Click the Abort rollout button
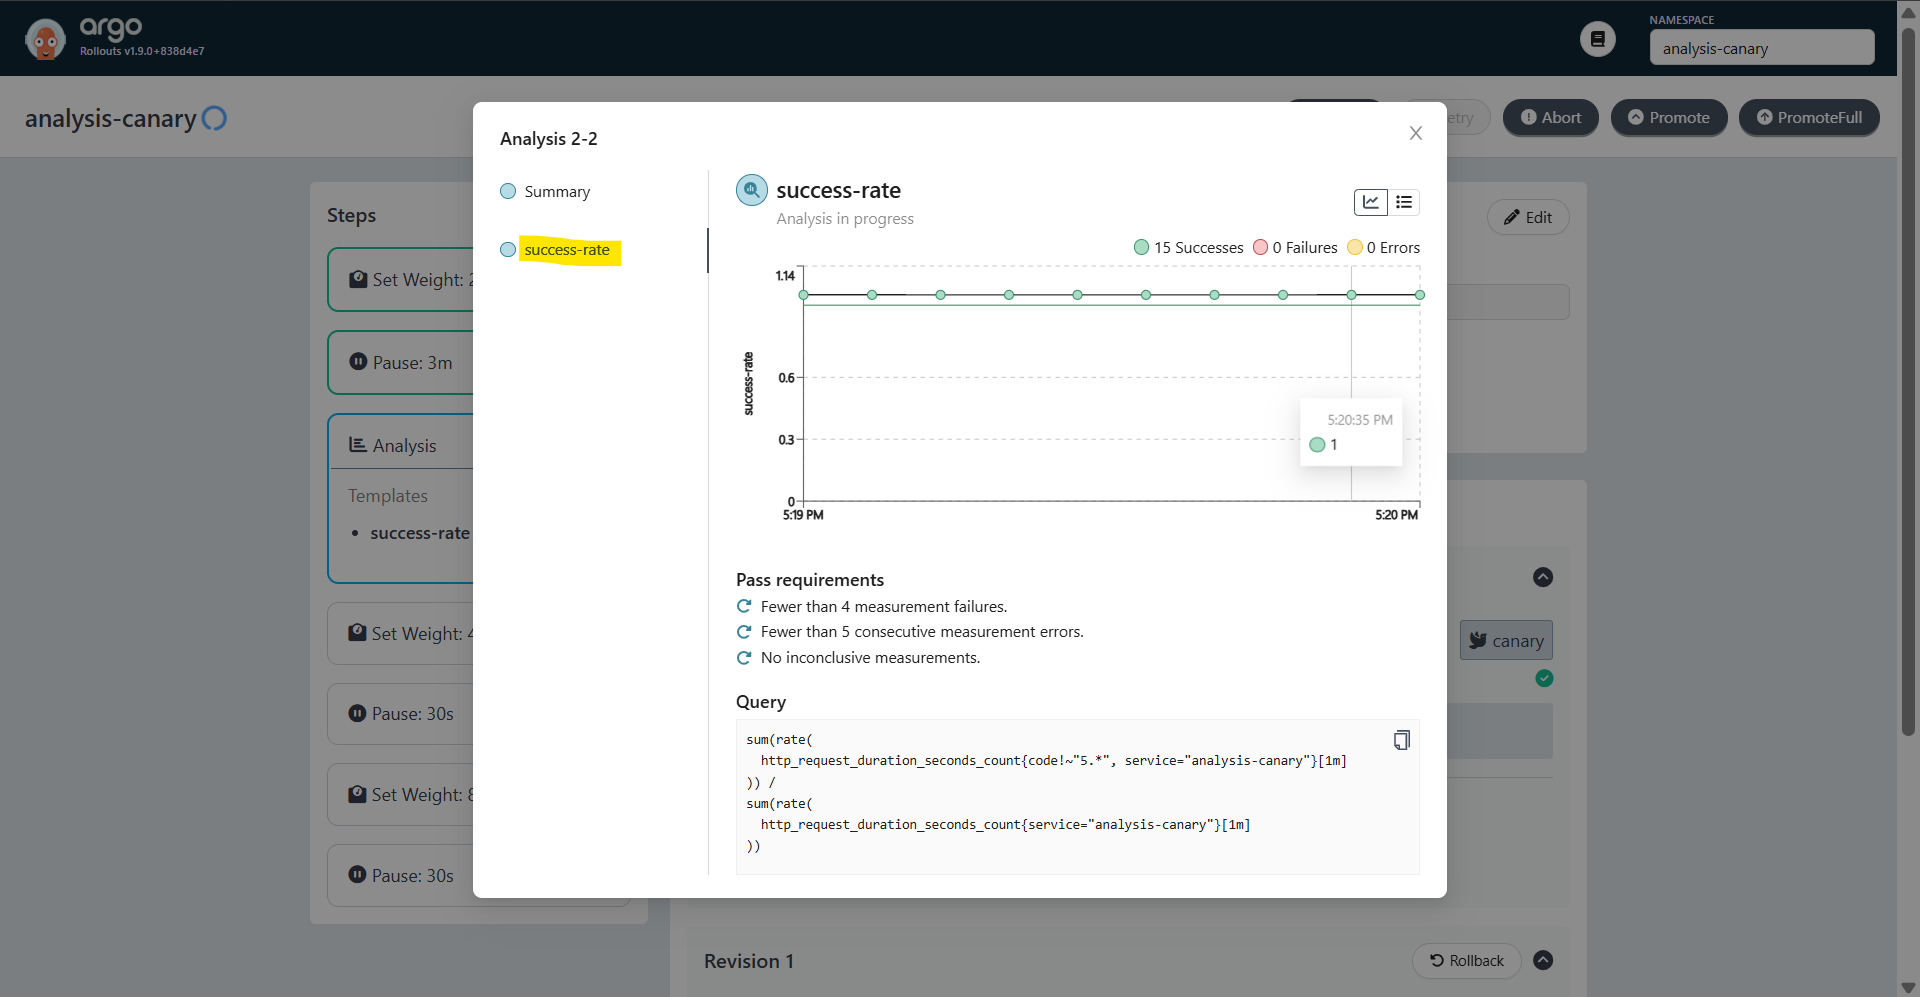Screen dimensions: 1920x997 1550,118
